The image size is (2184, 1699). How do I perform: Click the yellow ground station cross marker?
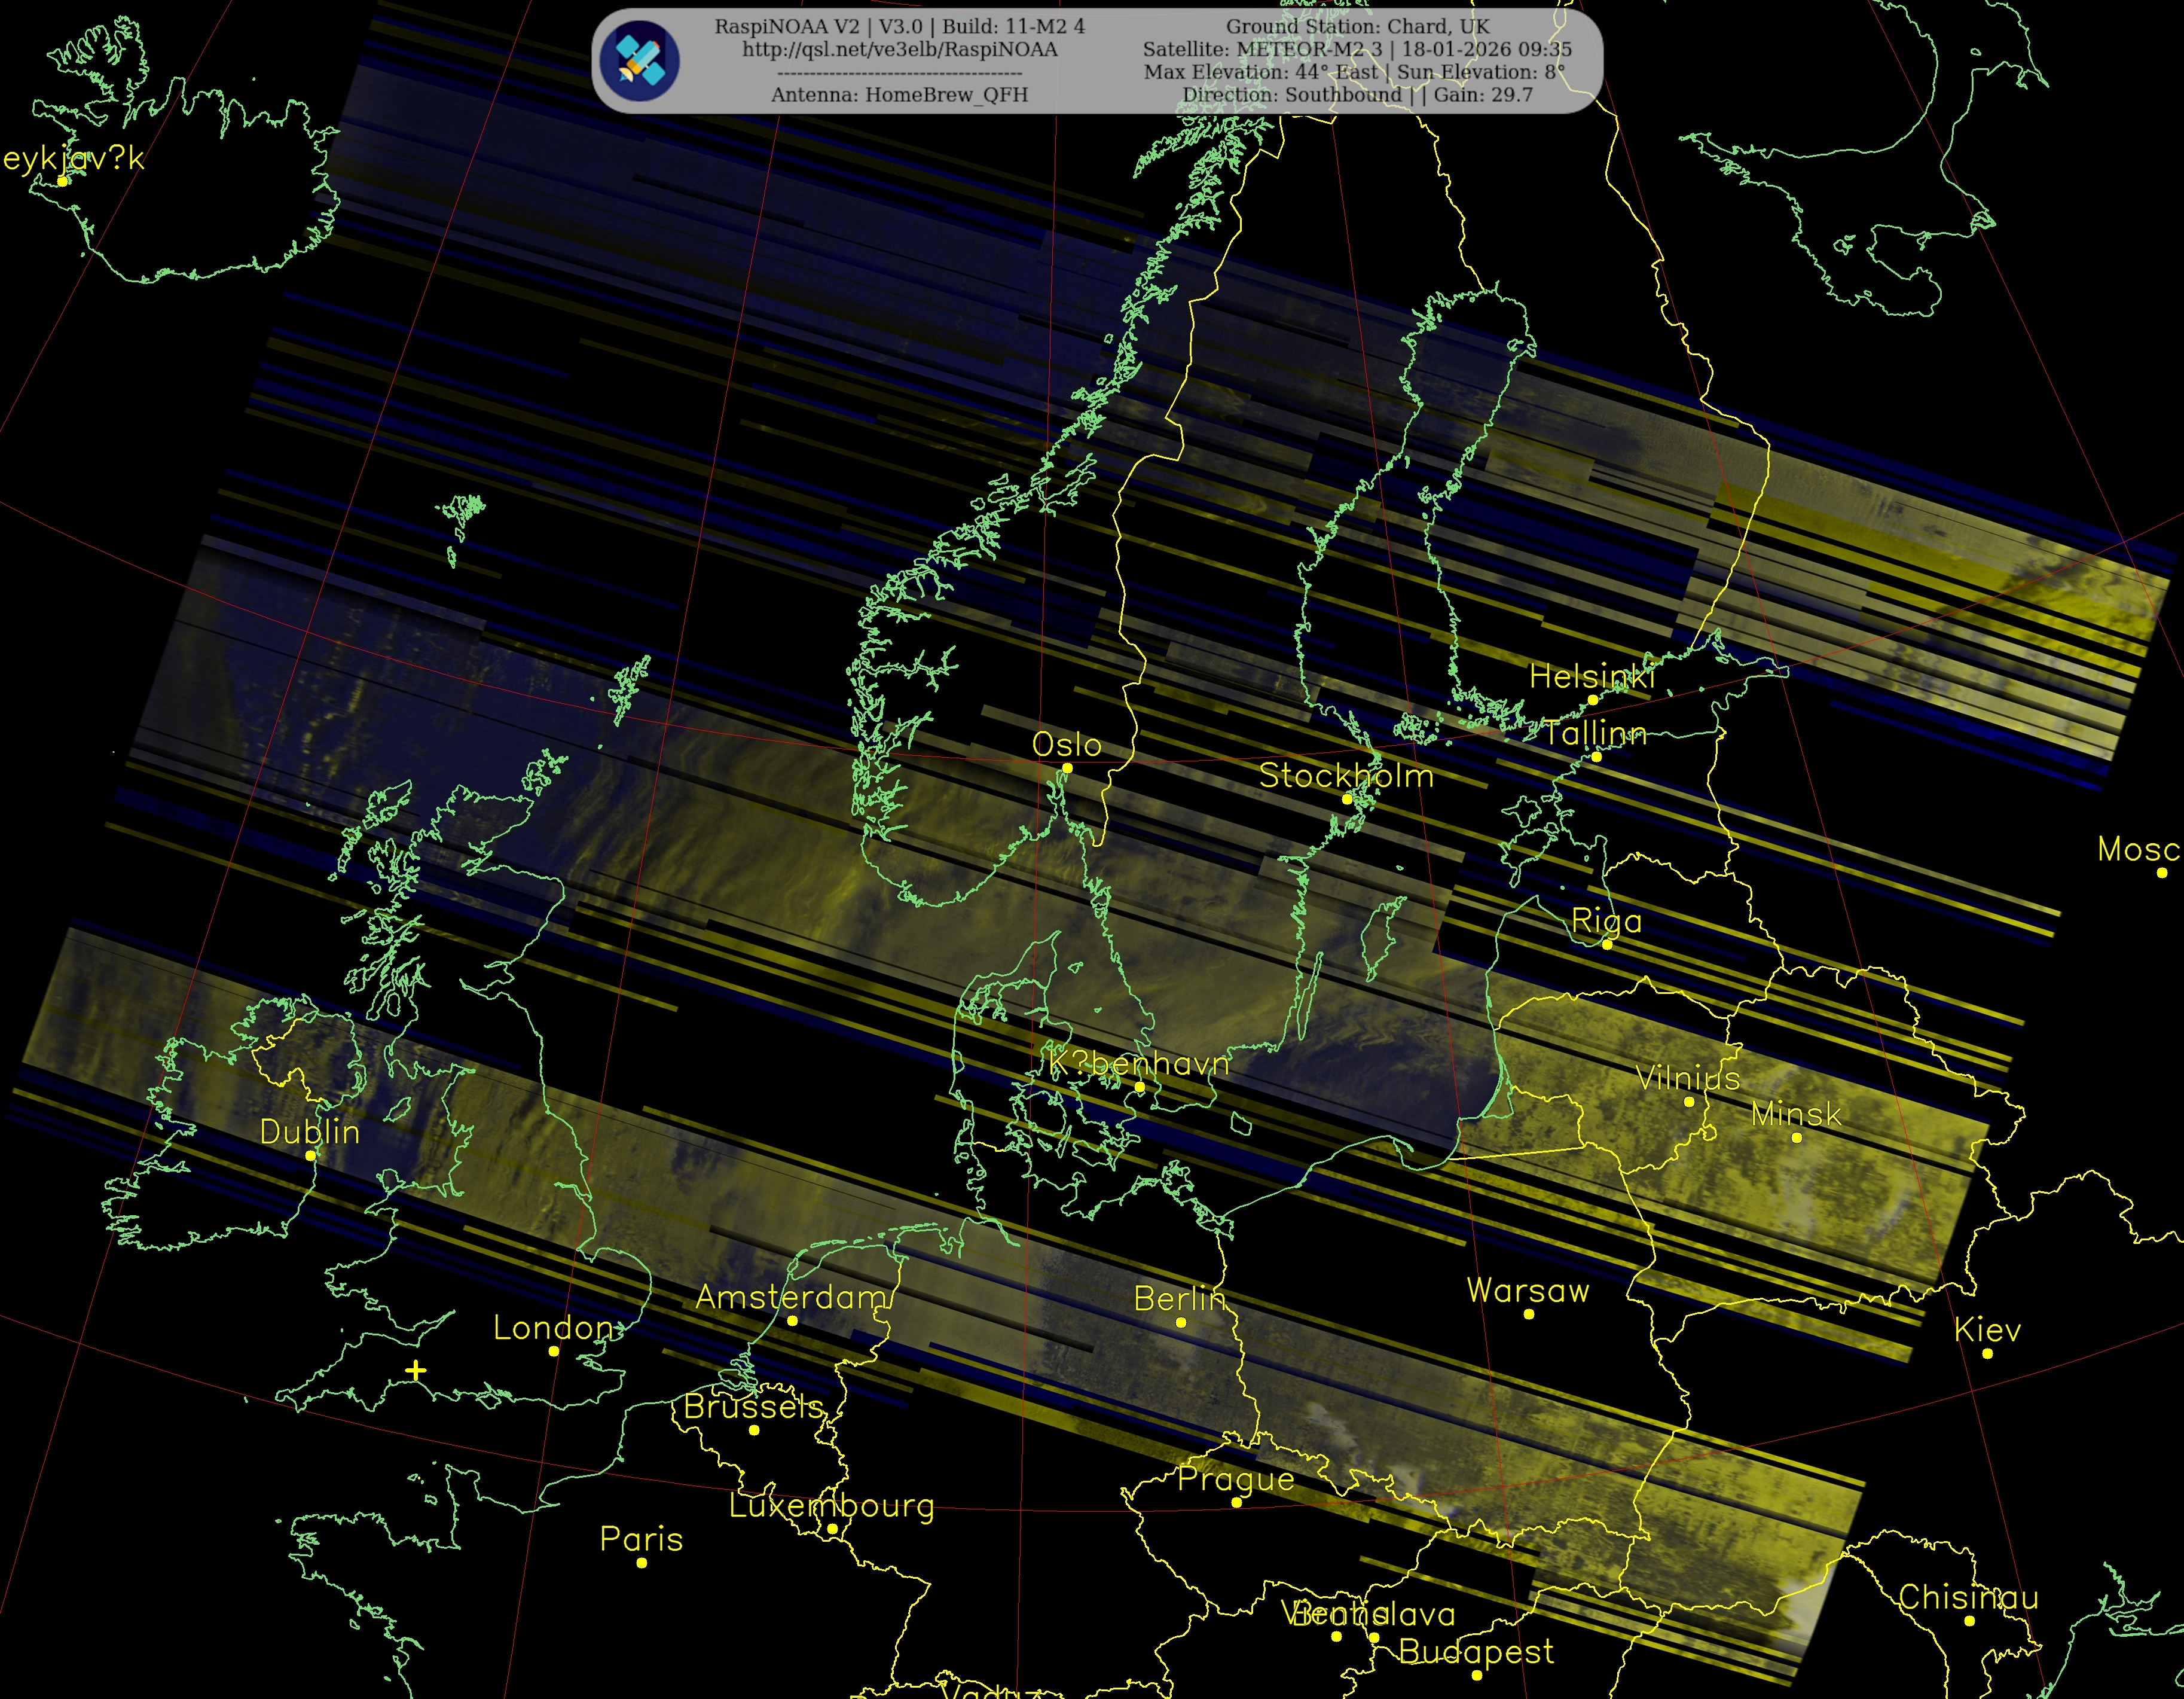(416, 1370)
